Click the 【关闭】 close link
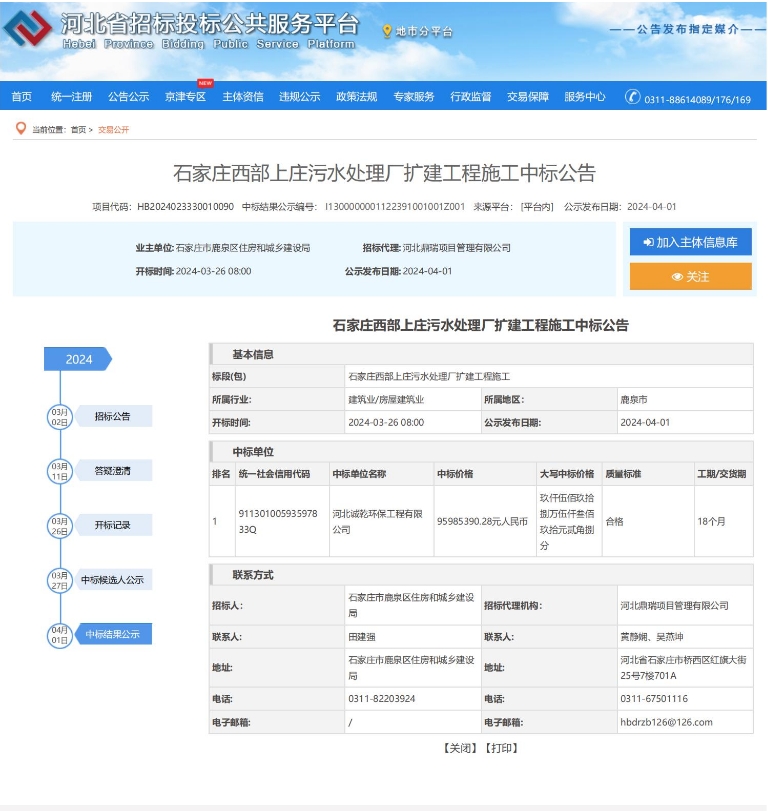 pos(460,748)
